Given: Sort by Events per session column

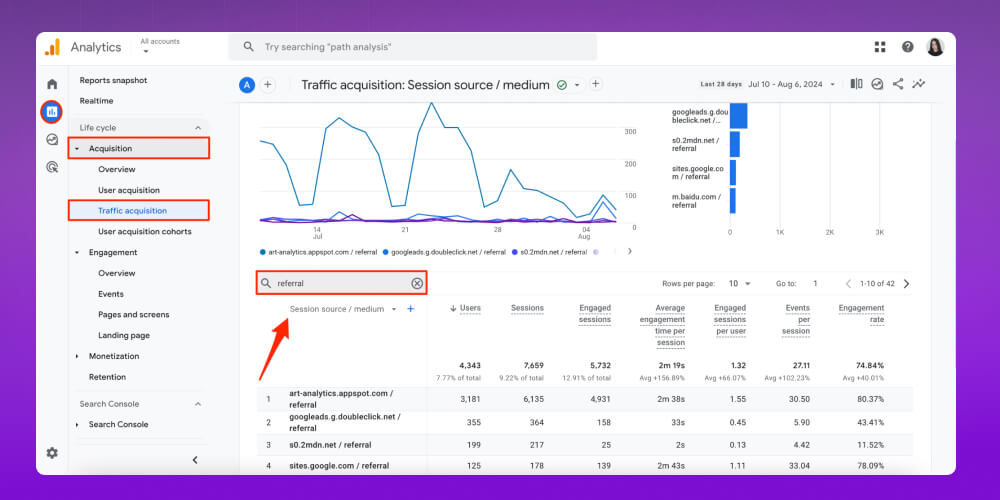Looking at the screenshot, I should [797, 320].
